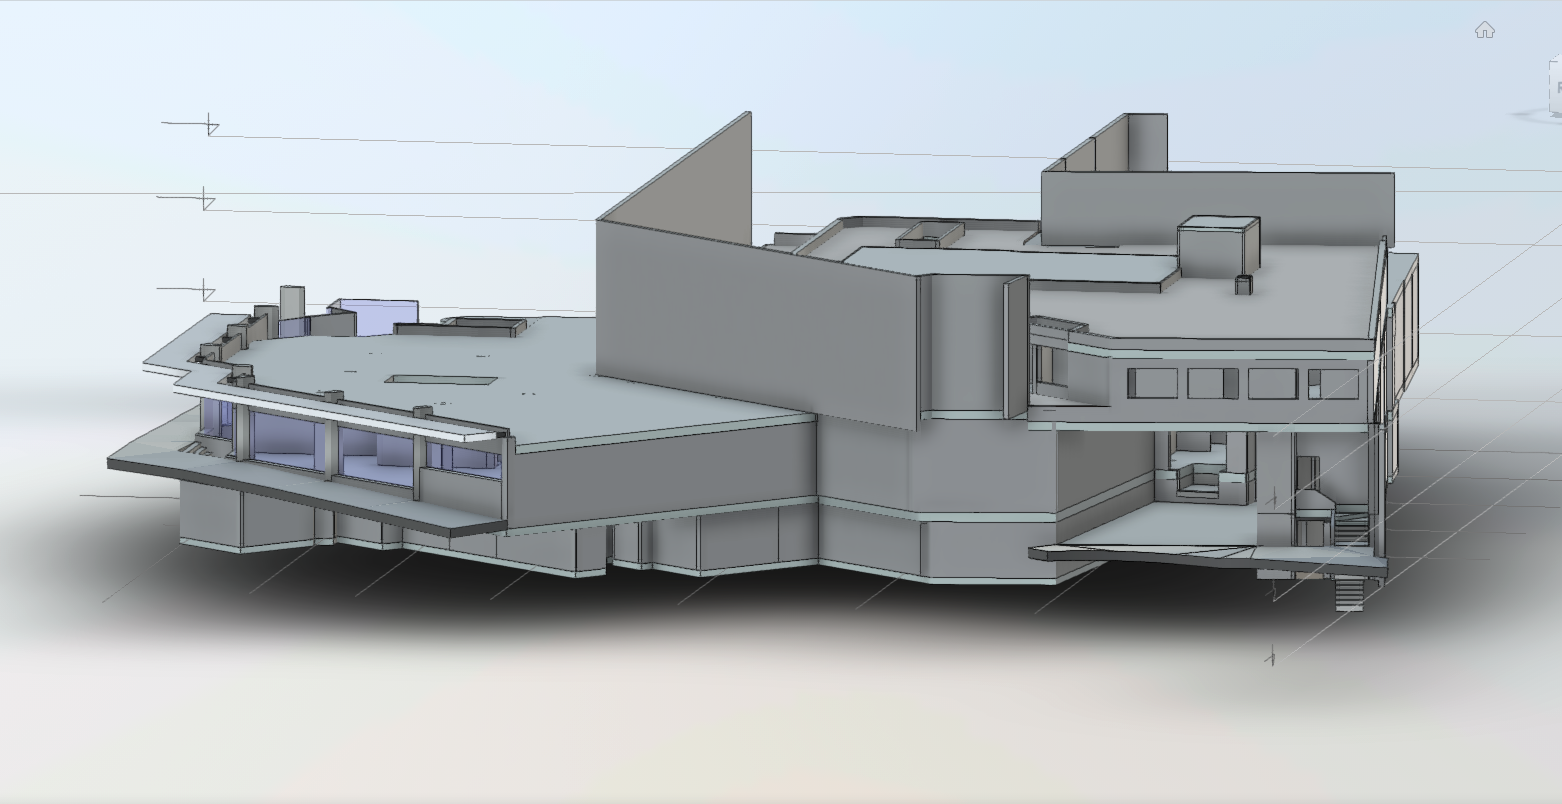1562x804 pixels.
Task: Select the leftmost window in the four-window row
Action: 1152,383
